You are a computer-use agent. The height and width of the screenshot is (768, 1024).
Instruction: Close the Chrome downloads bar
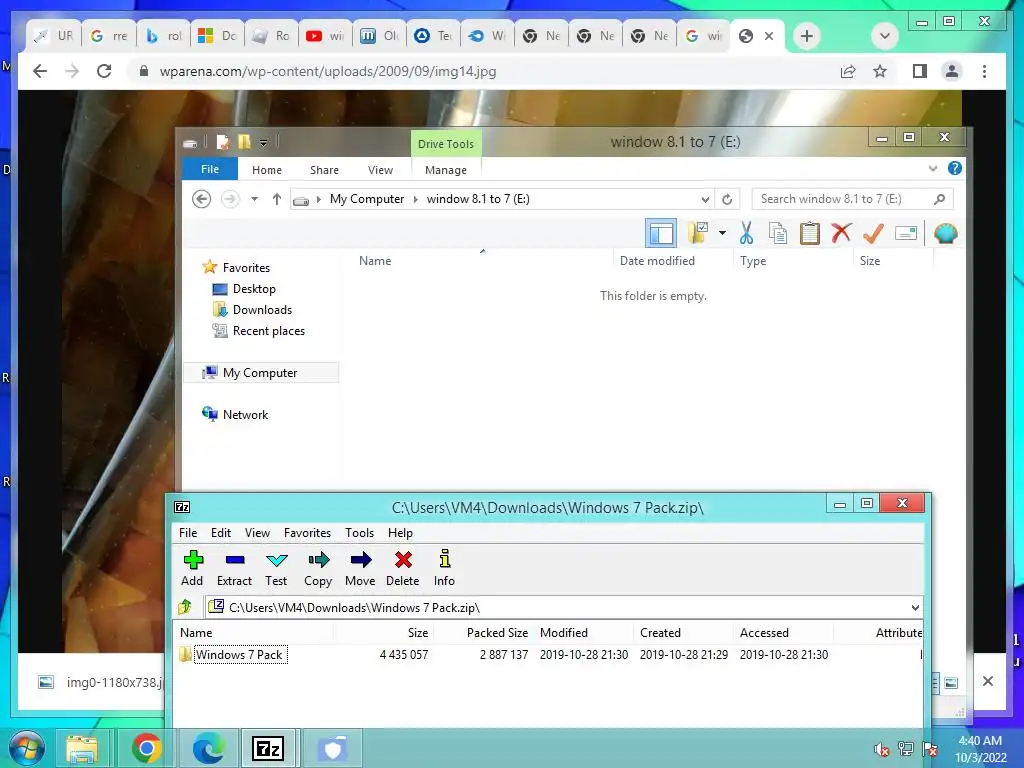(987, 681)
